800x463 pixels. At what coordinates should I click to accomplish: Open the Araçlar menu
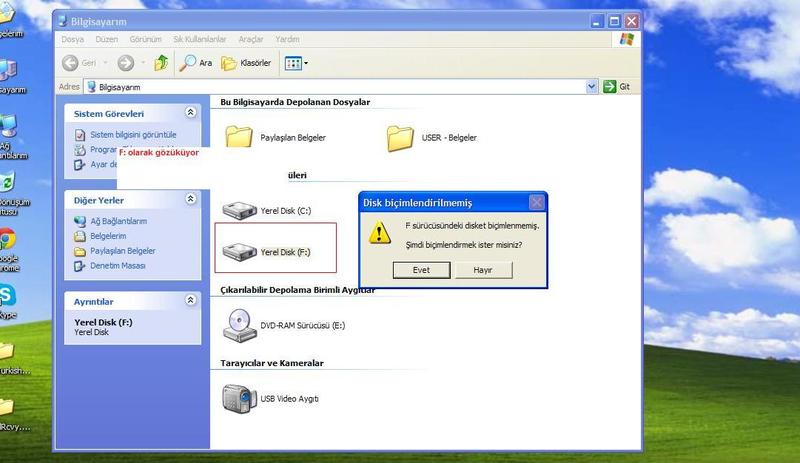pyautogui.click(x=251, y=39)
